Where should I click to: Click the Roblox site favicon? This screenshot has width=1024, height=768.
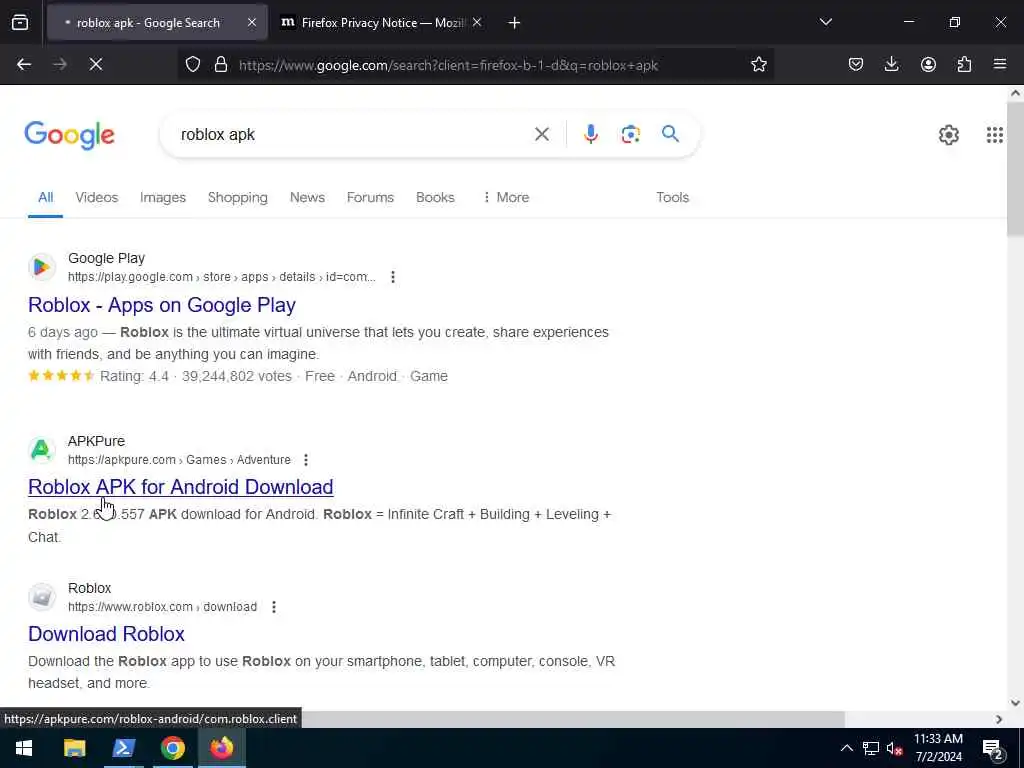click(x=42, y=597)
